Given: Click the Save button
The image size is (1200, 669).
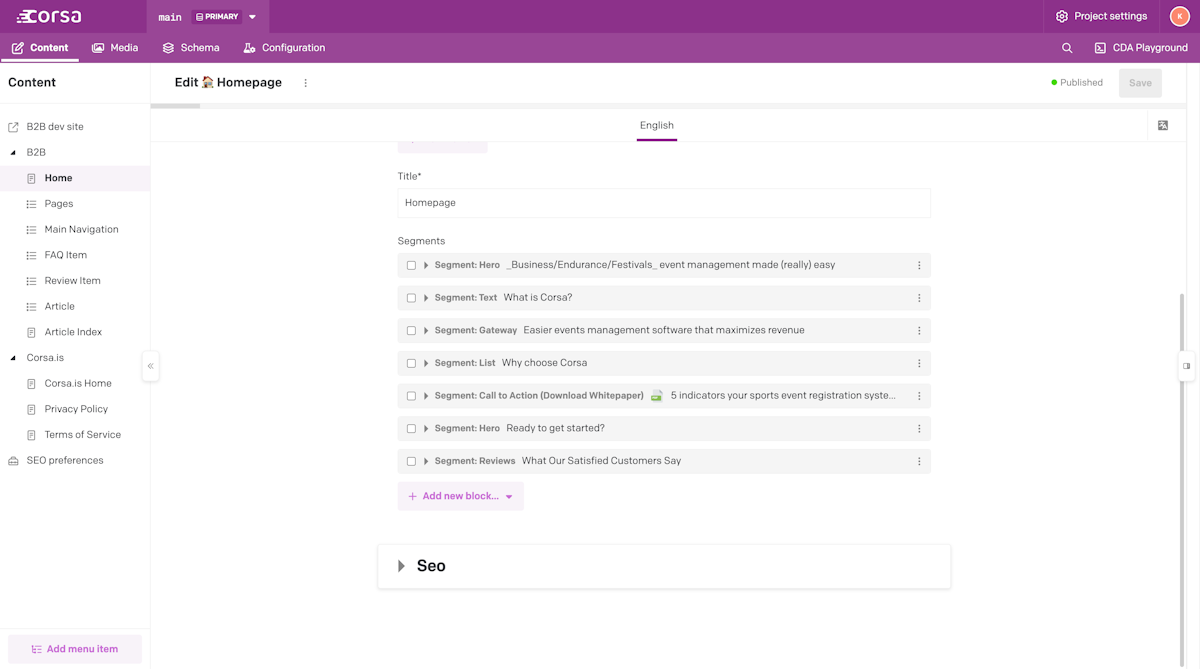Looking at the screenshot, I should click(x=1140, y=83).
